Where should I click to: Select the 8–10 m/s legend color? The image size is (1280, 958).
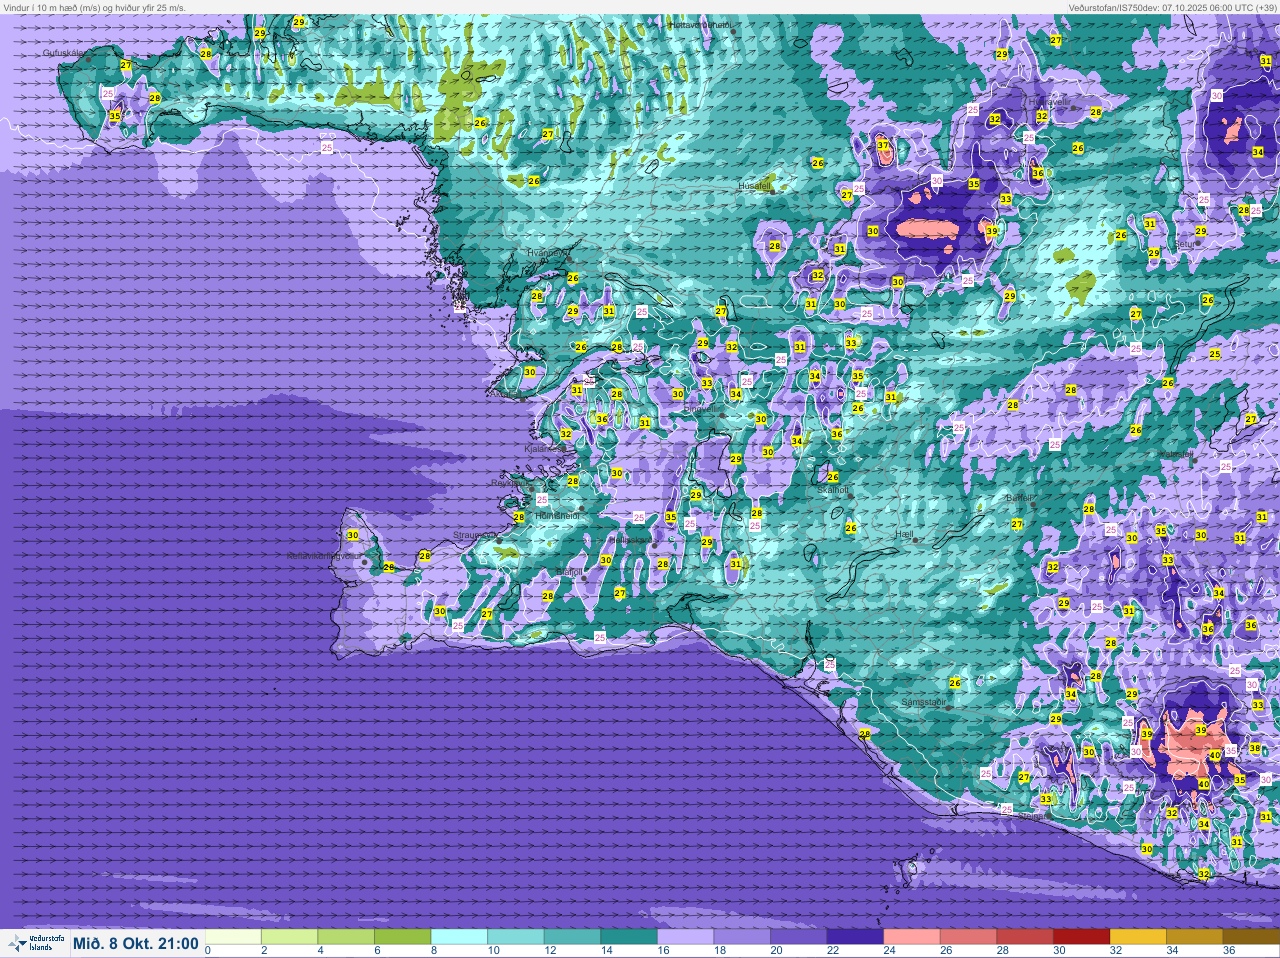(x=461, y=937)
